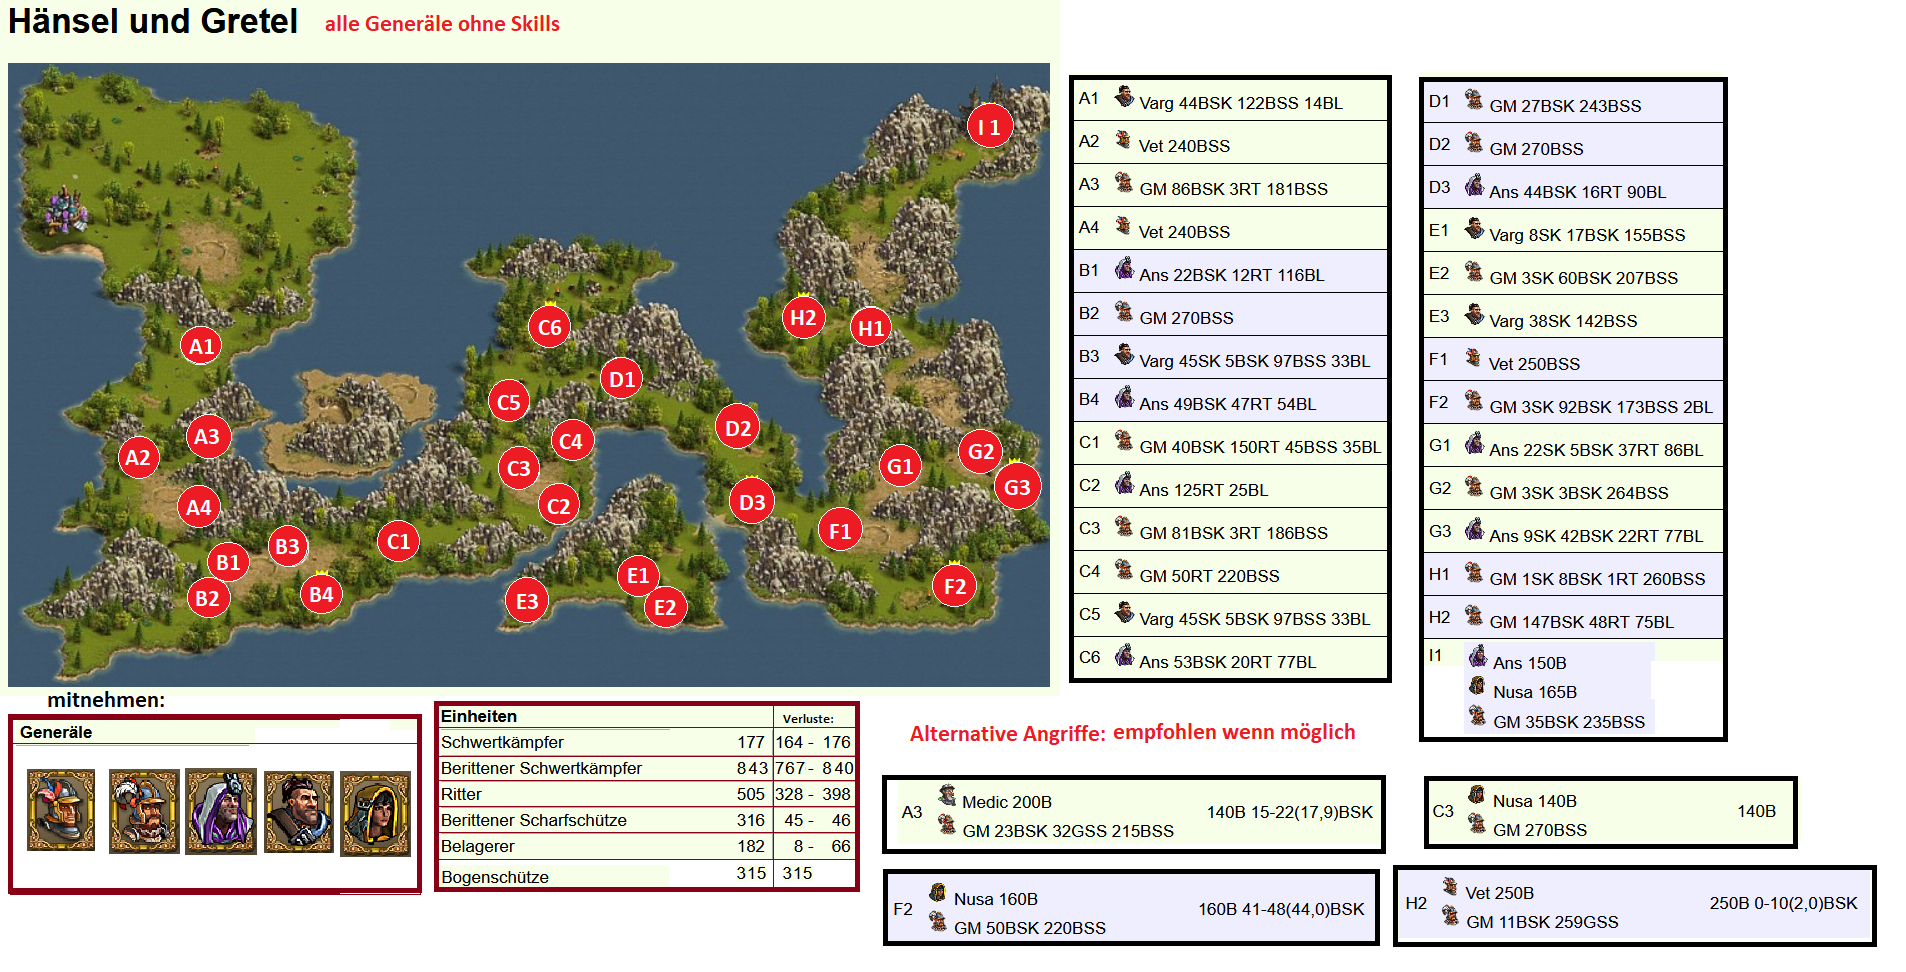1906x972 pixels.
Task: Click the F2 map marker
Action: point(955,586)
